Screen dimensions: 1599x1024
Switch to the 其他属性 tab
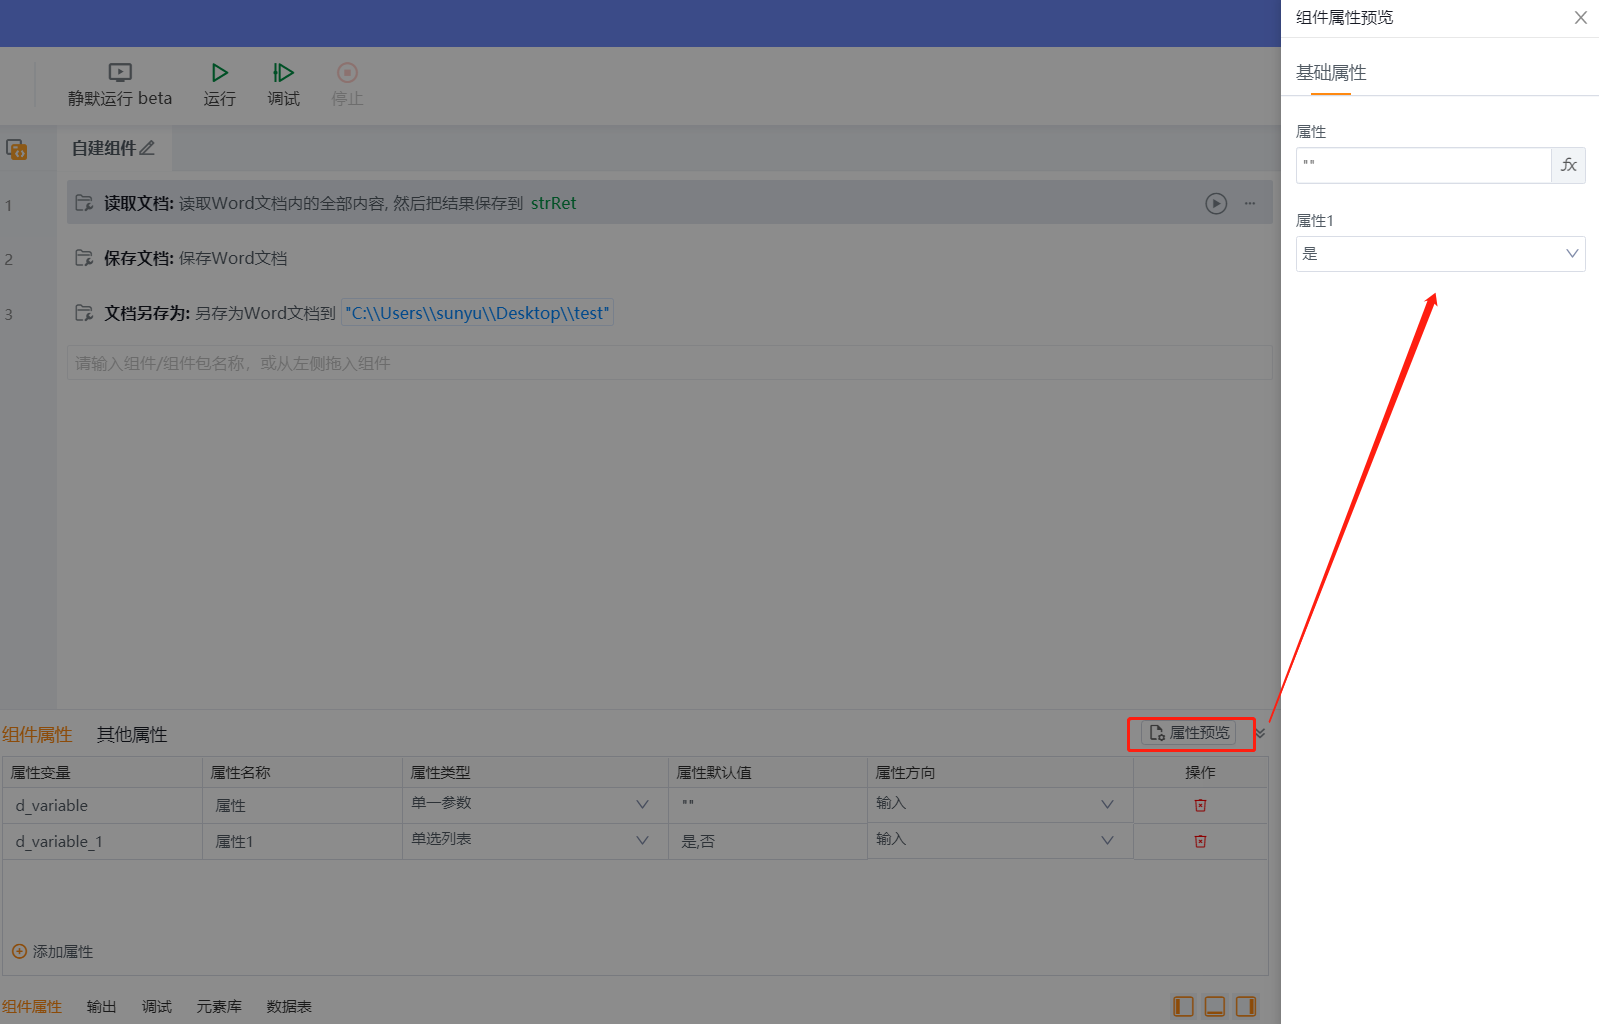(132, 735)
